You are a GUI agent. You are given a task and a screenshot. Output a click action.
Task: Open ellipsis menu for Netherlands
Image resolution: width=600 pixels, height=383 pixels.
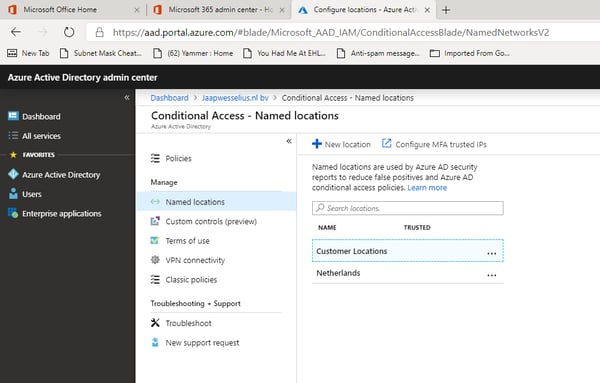click(x=492, y=275)
